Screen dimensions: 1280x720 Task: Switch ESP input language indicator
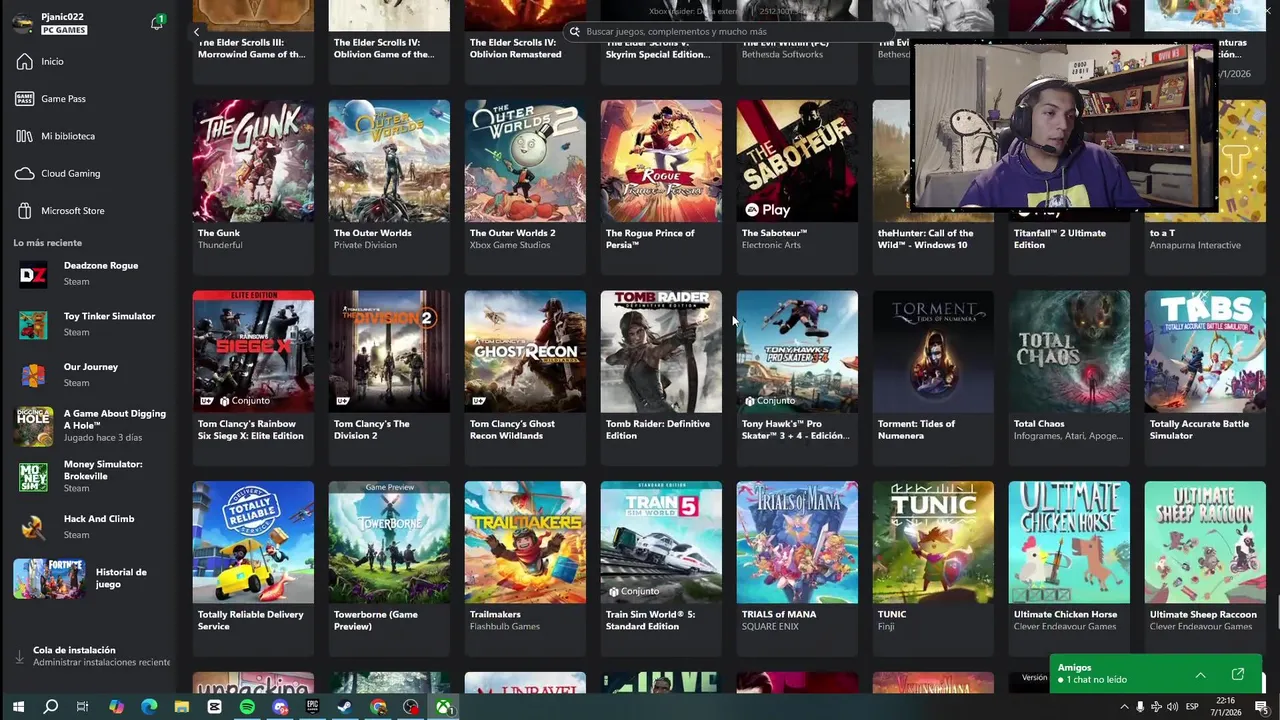pyautogui.click(x=1193, y=707)
